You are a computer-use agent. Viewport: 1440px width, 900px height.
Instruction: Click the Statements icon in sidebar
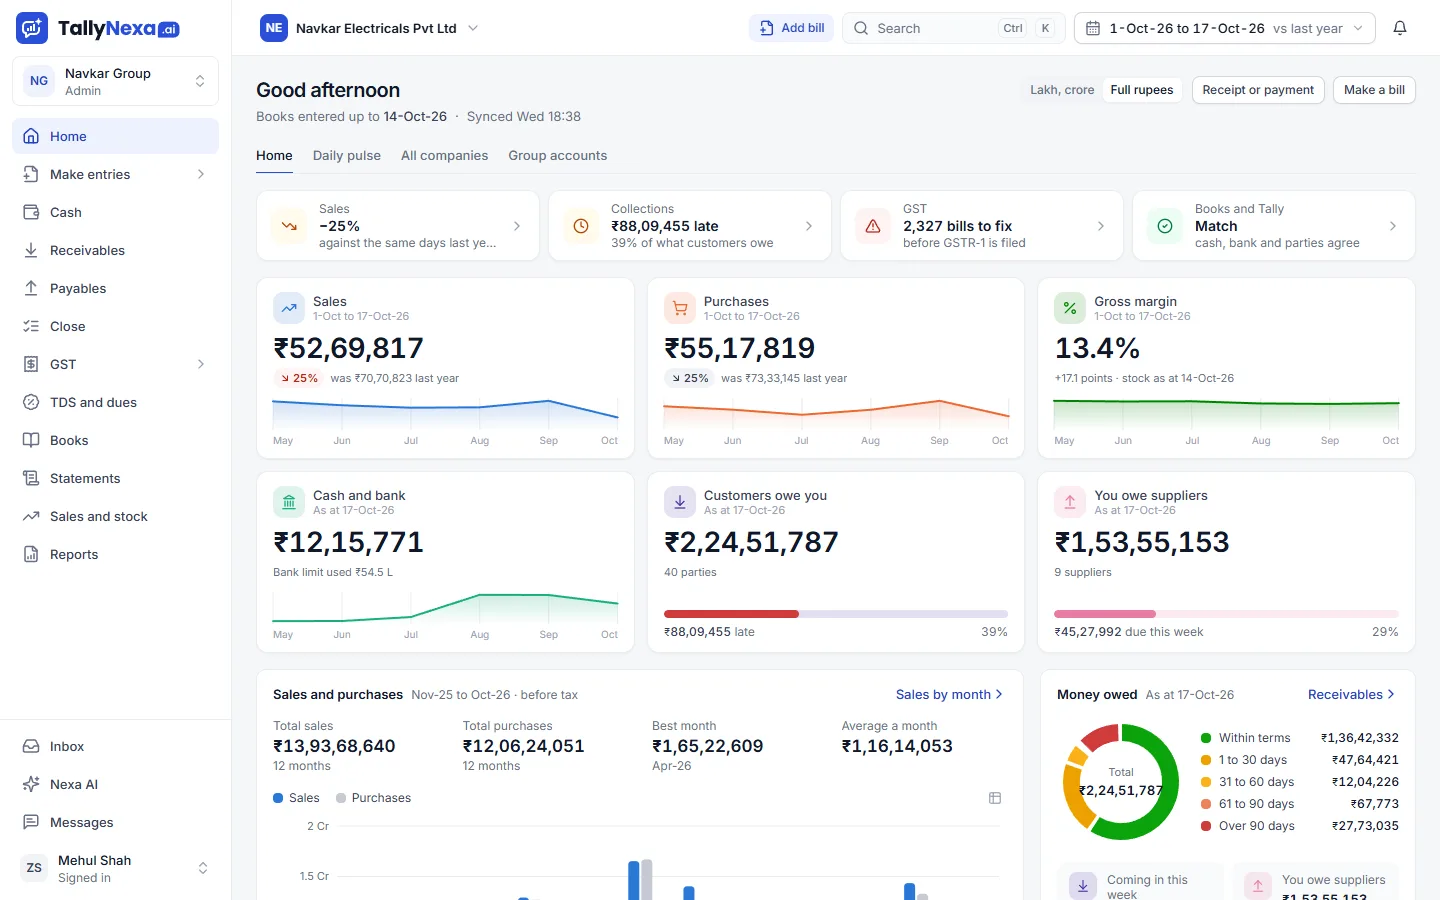(31, 478)
